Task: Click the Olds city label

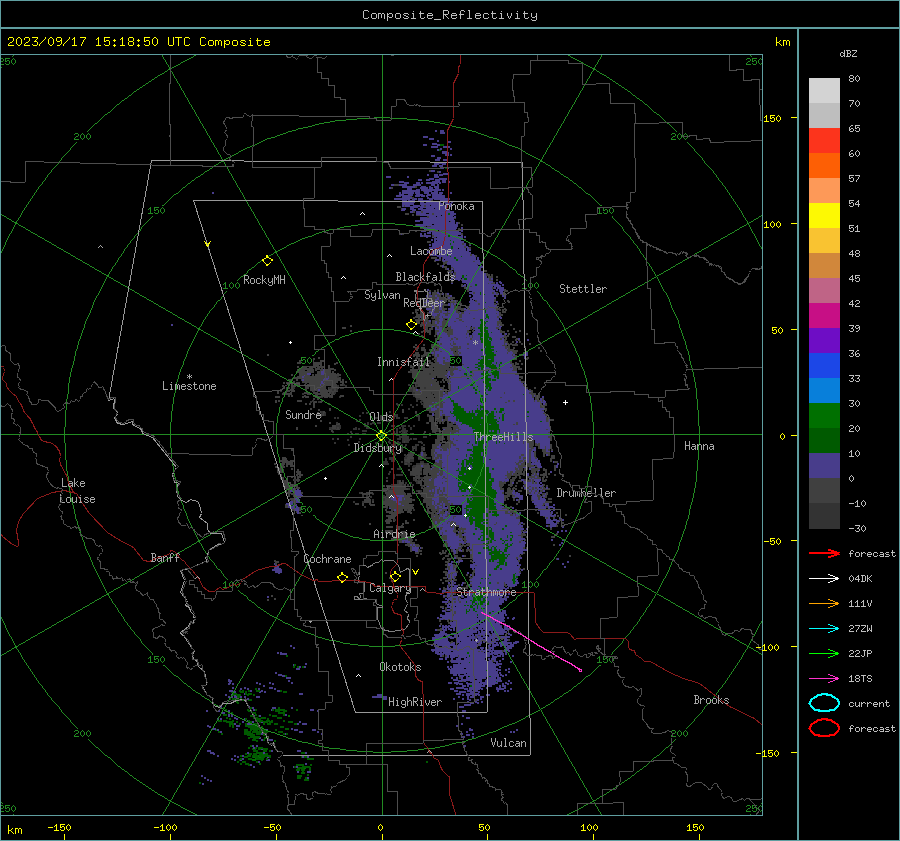Action: (381, 417)
